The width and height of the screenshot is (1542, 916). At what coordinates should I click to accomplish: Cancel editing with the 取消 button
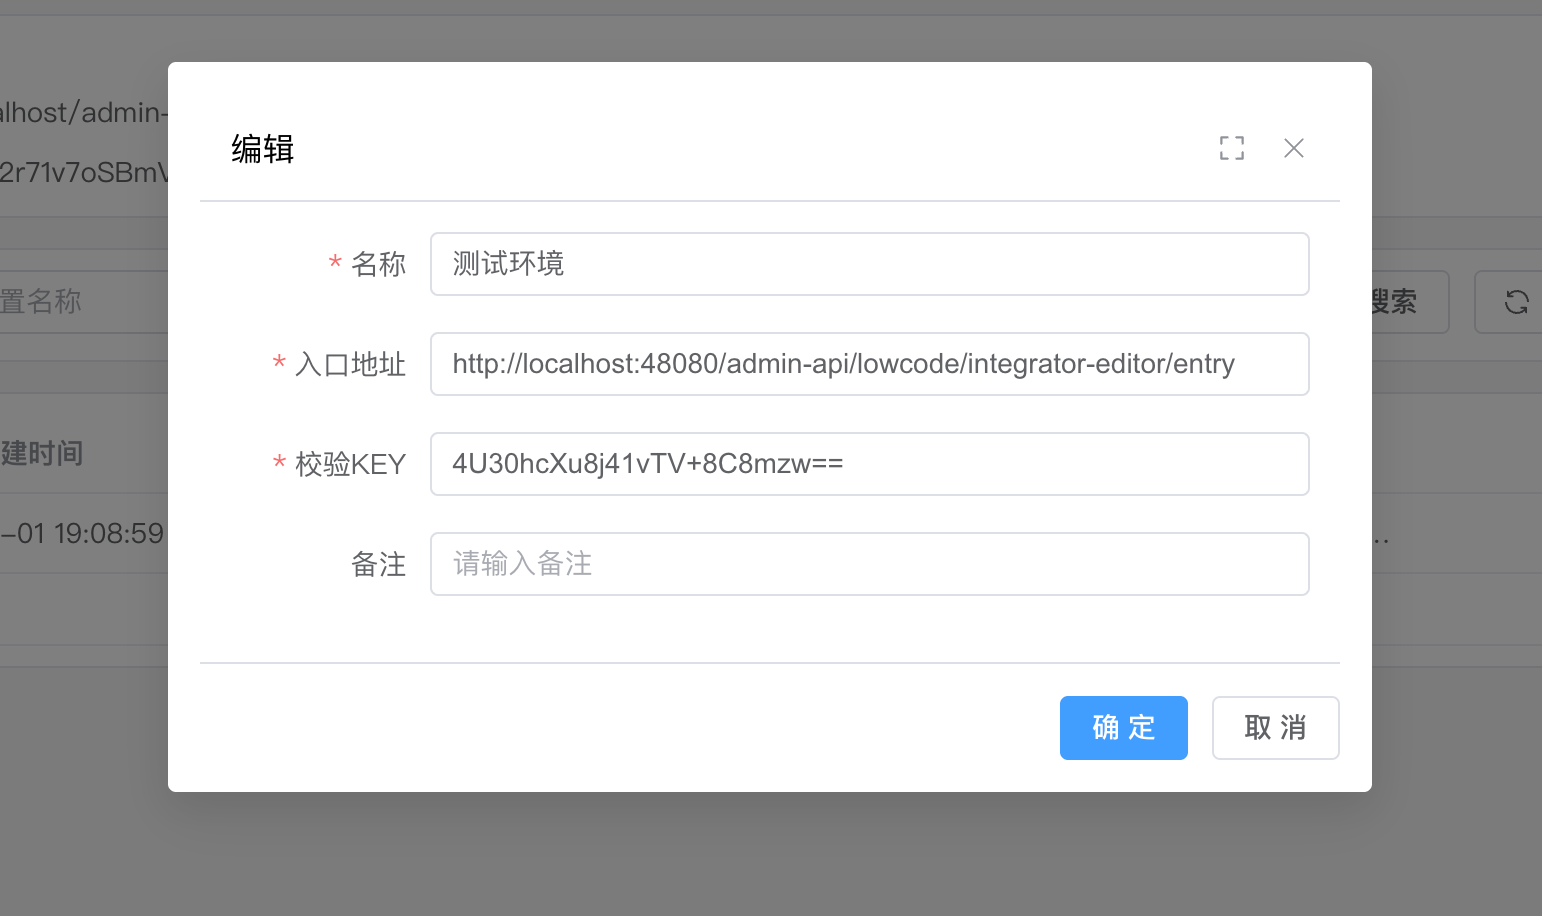tap(1275, 728)
